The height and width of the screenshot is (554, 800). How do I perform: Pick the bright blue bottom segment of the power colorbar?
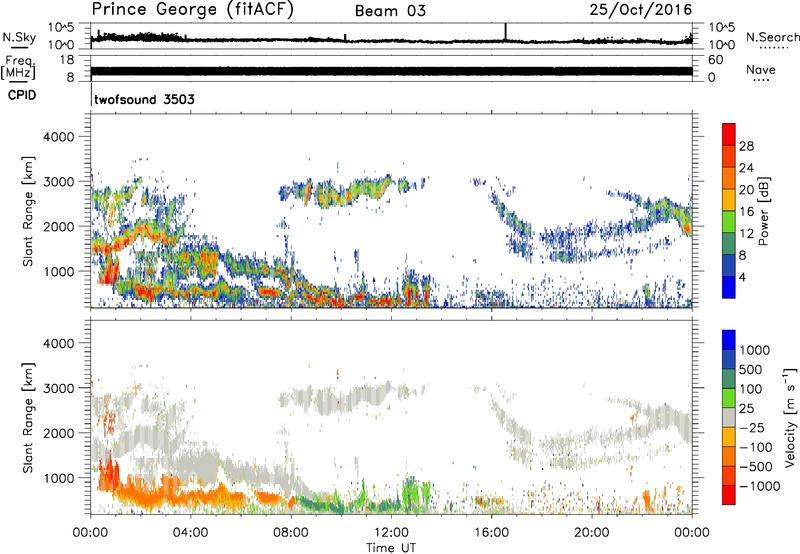(729, 287)
